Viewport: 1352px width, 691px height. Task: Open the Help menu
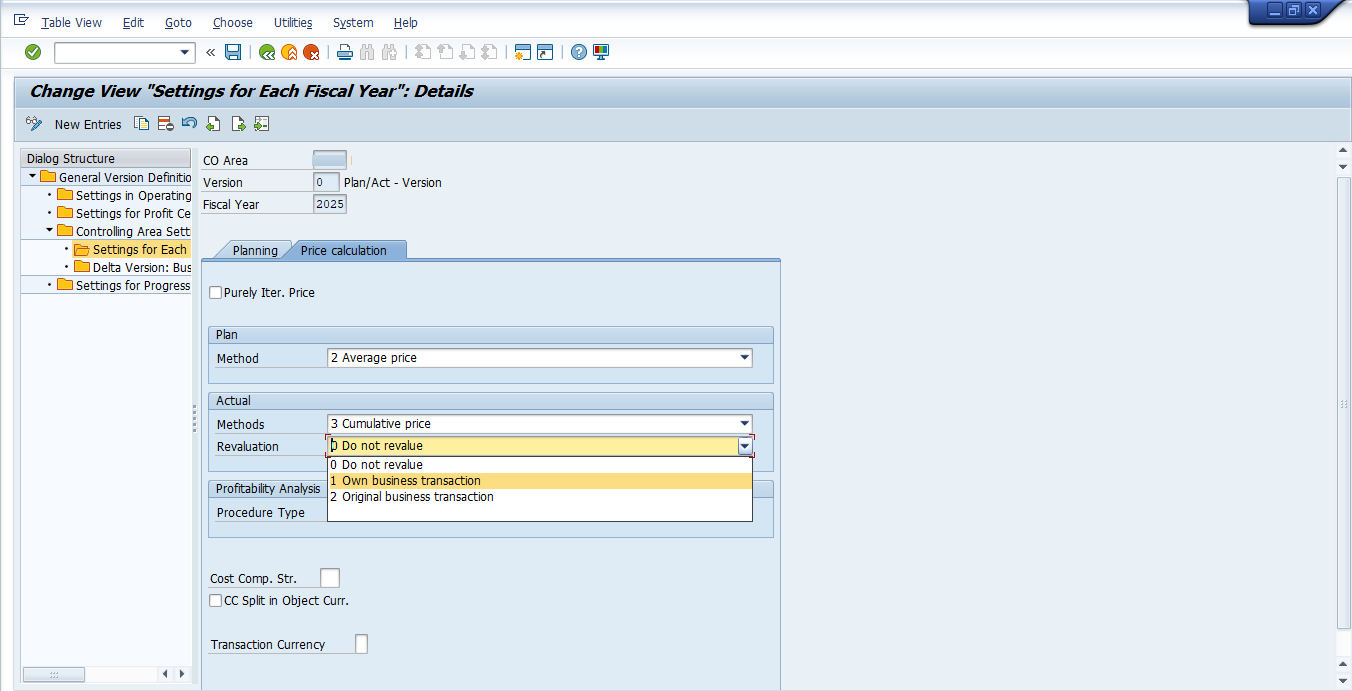[406, 22]
